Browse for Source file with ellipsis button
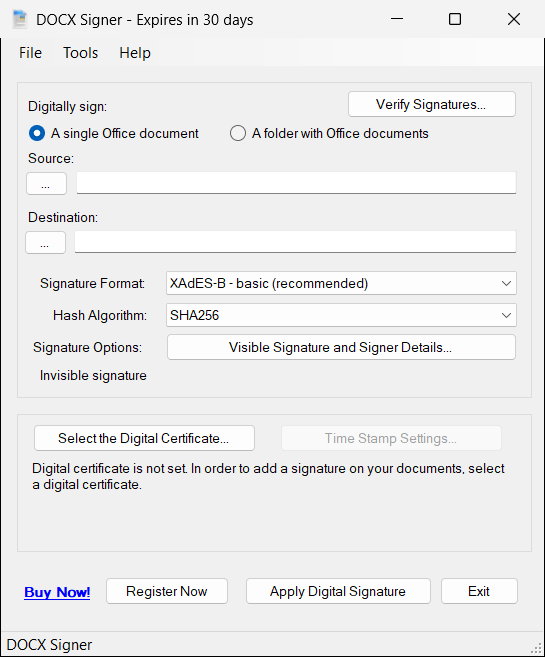545x657 pixels. pos(46,184)
